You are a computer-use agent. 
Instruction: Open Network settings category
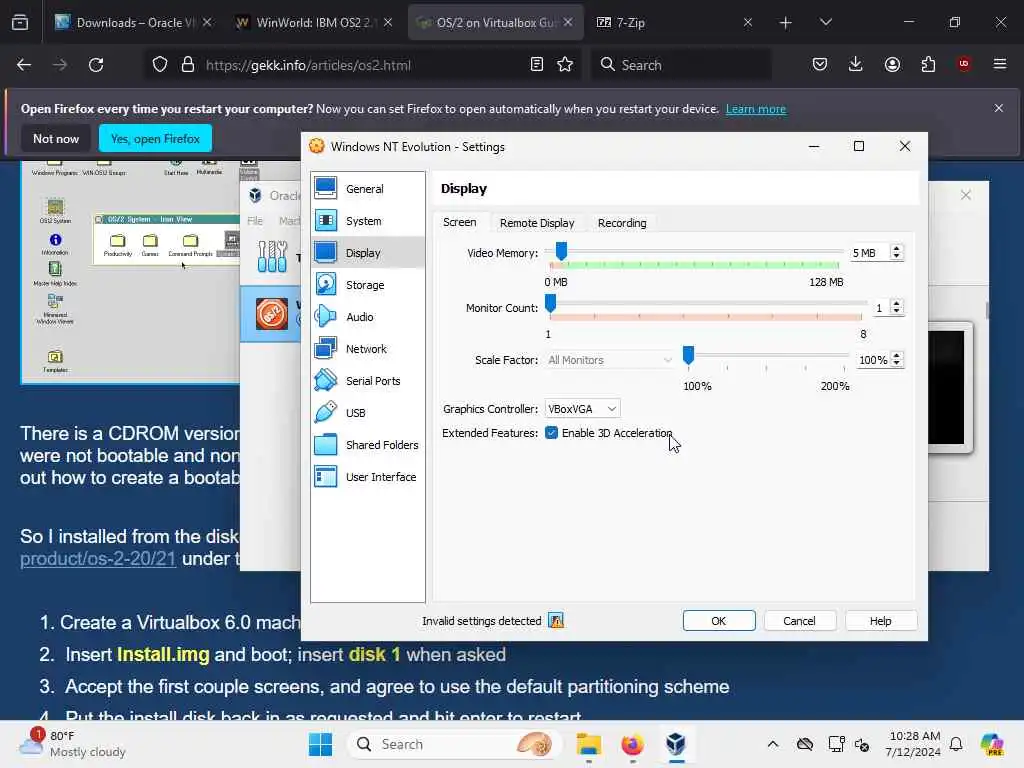[368, 349]
